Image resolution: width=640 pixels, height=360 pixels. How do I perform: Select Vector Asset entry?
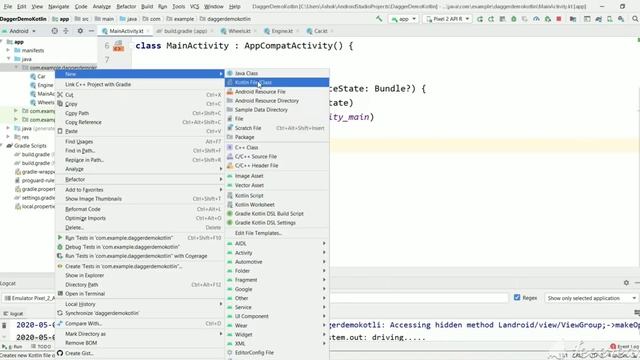click(277, 185)
